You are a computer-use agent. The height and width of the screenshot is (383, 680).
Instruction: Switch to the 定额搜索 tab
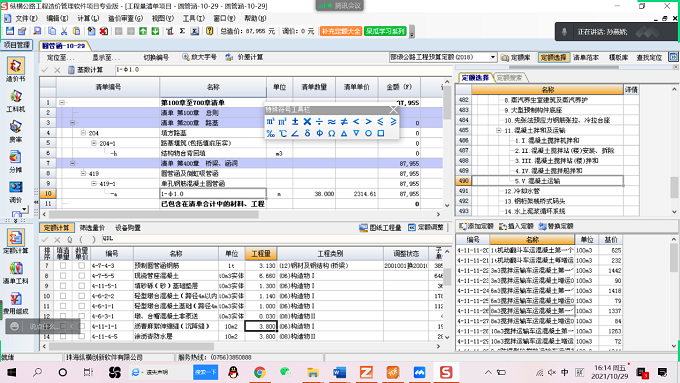tap(510, 78)
